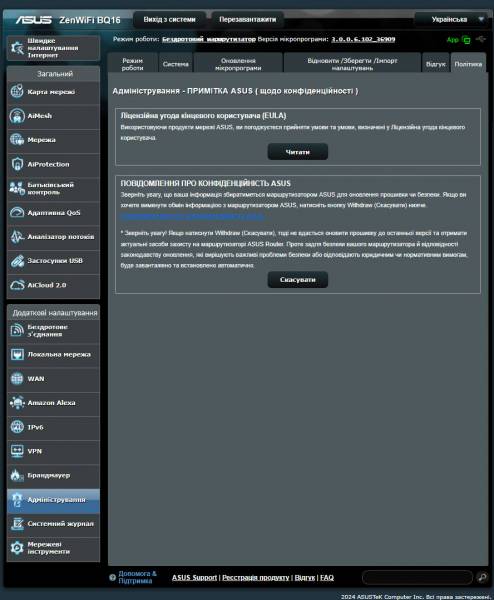The height and width of the screenshot is (600, 494).
Task: Open Firewall (Брандмауер) flame icon
Action: [x=17, y=475]
